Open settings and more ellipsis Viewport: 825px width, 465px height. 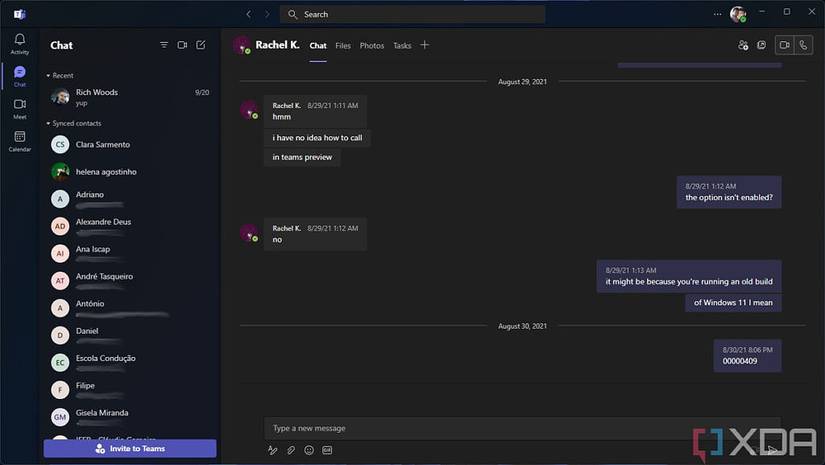coord(718,14)
